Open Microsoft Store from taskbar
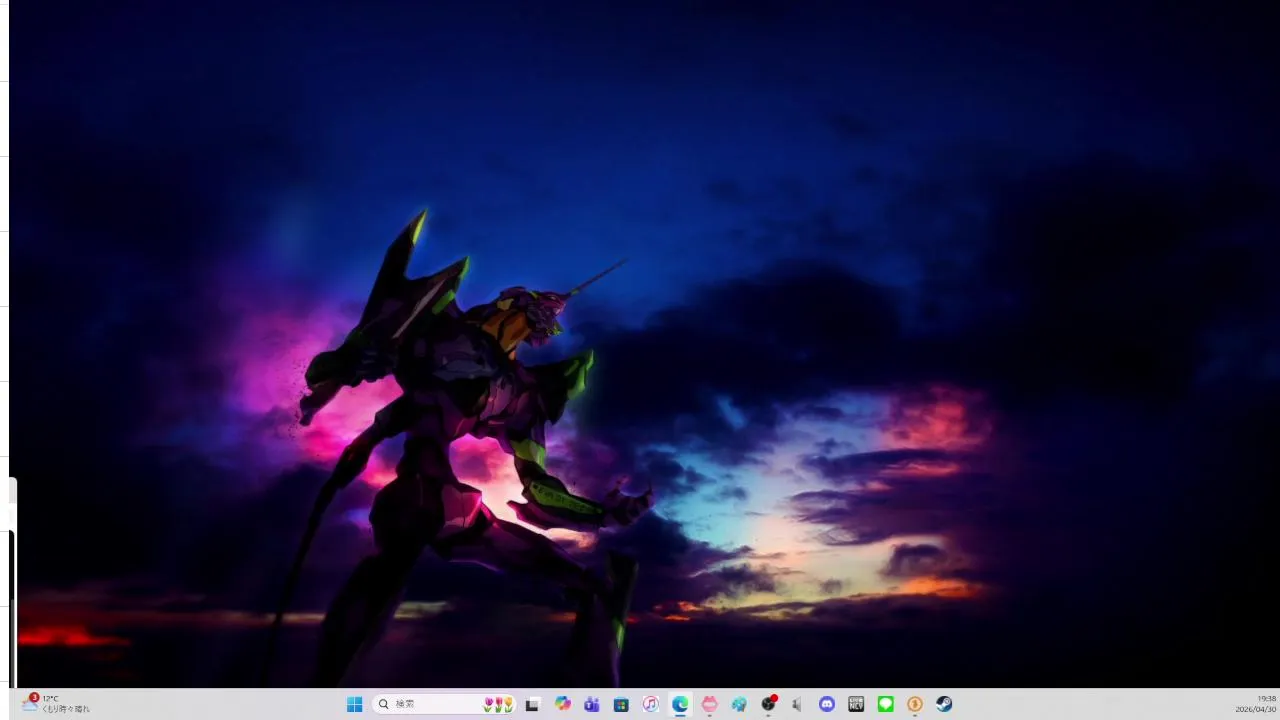This screenshot has height=720, width=1280. (621, 704)
